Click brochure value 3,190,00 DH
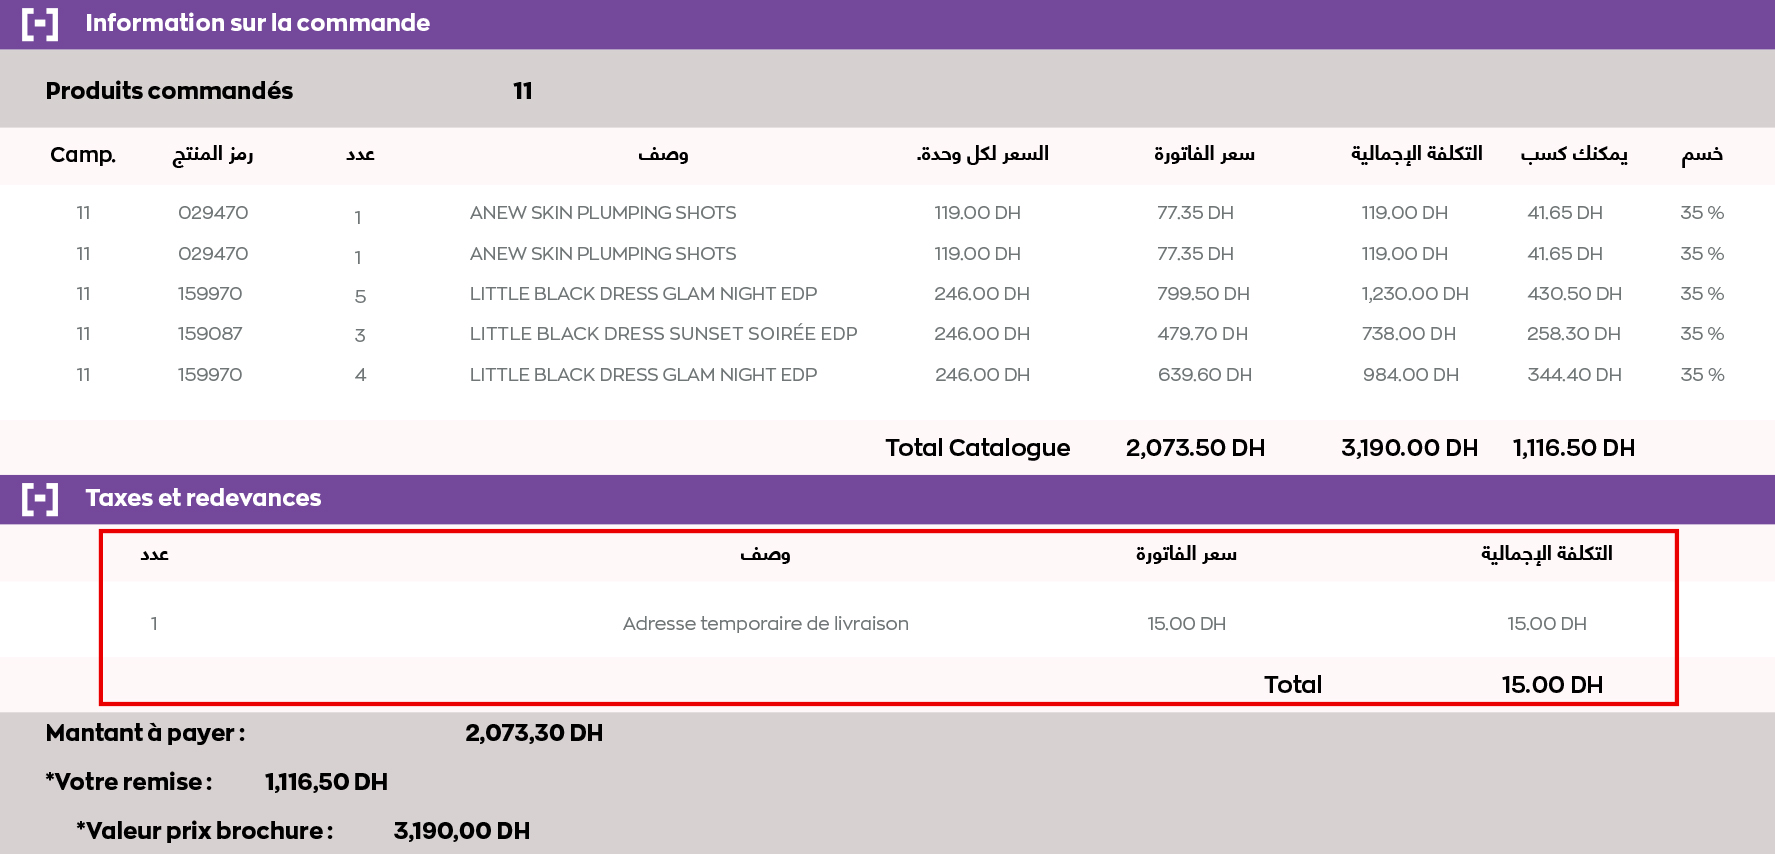Viewport: 1775px width, 854px height. pyautogui.click(x=461, y=831)
